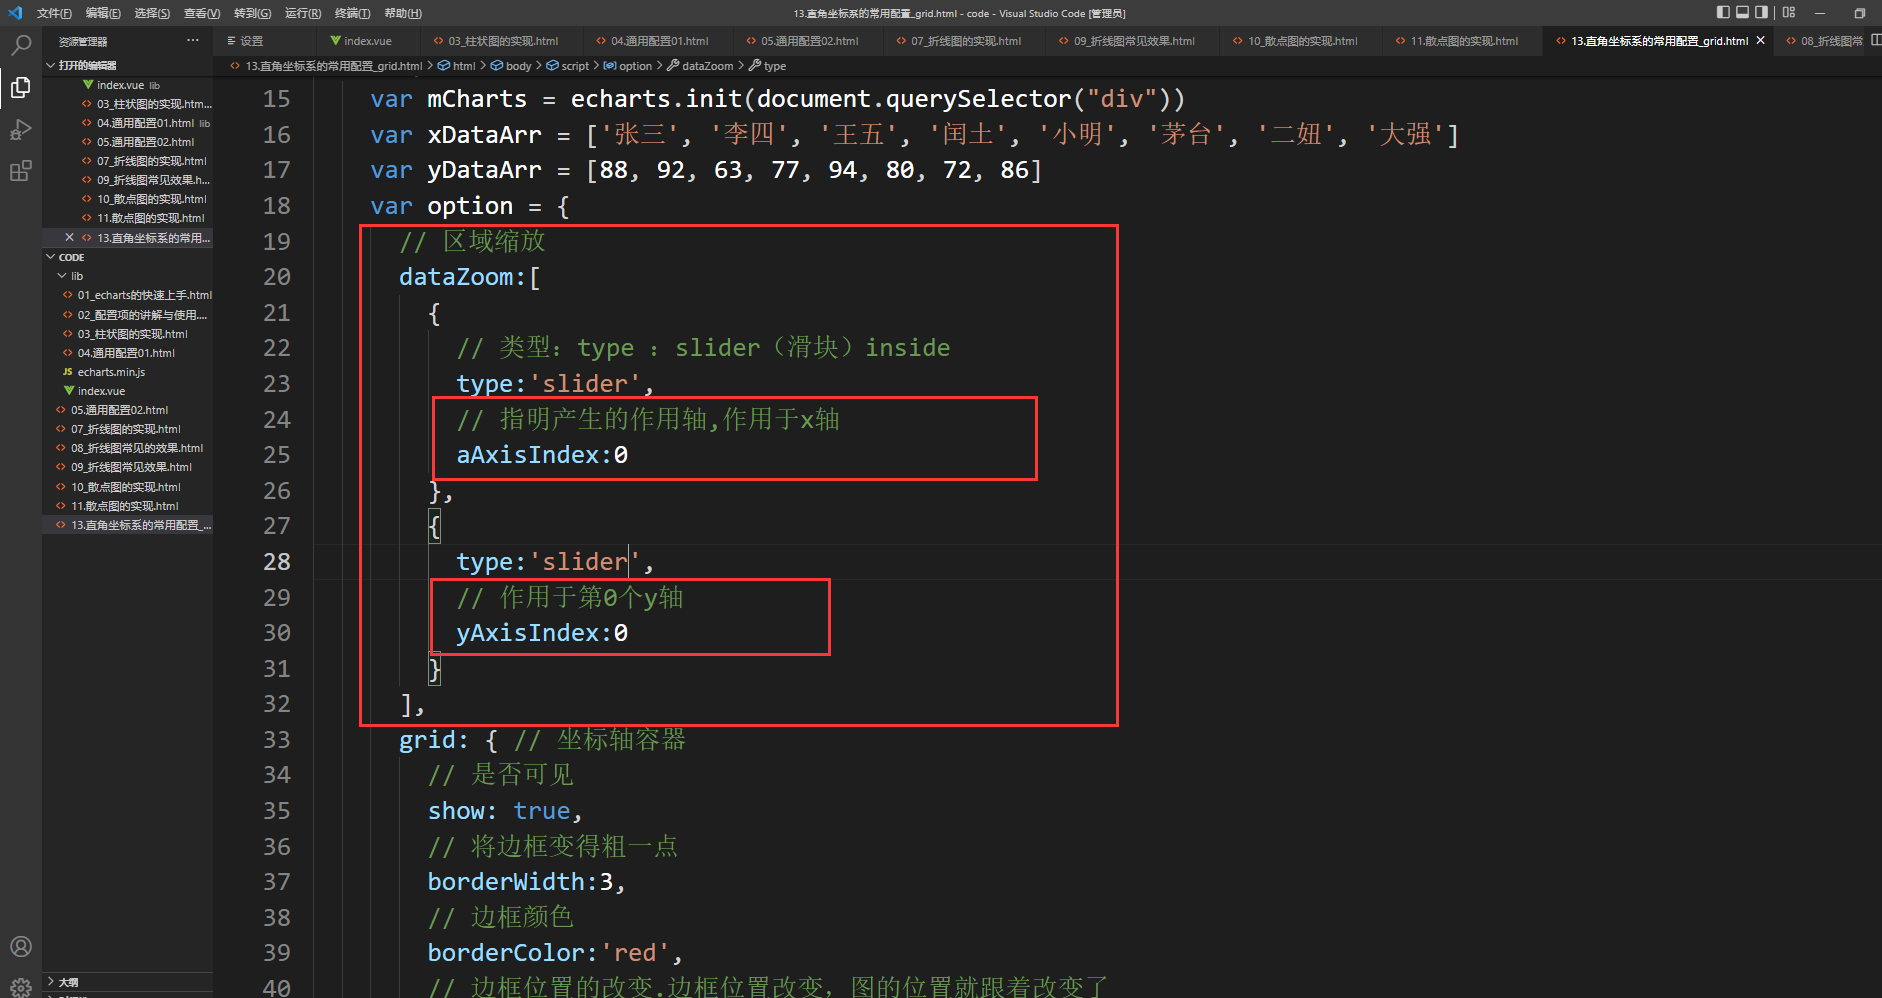Close 13.直角坐标系 entry in open editors list
Viewport: 1882px width, 998px height.
[69, 238]
